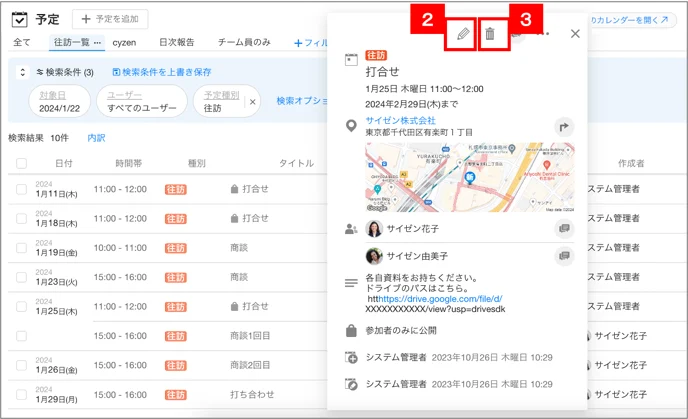
Task: Open the 対象日 2024/1/22 date filter
Action: pyautogui.click(x=59, y=101)
